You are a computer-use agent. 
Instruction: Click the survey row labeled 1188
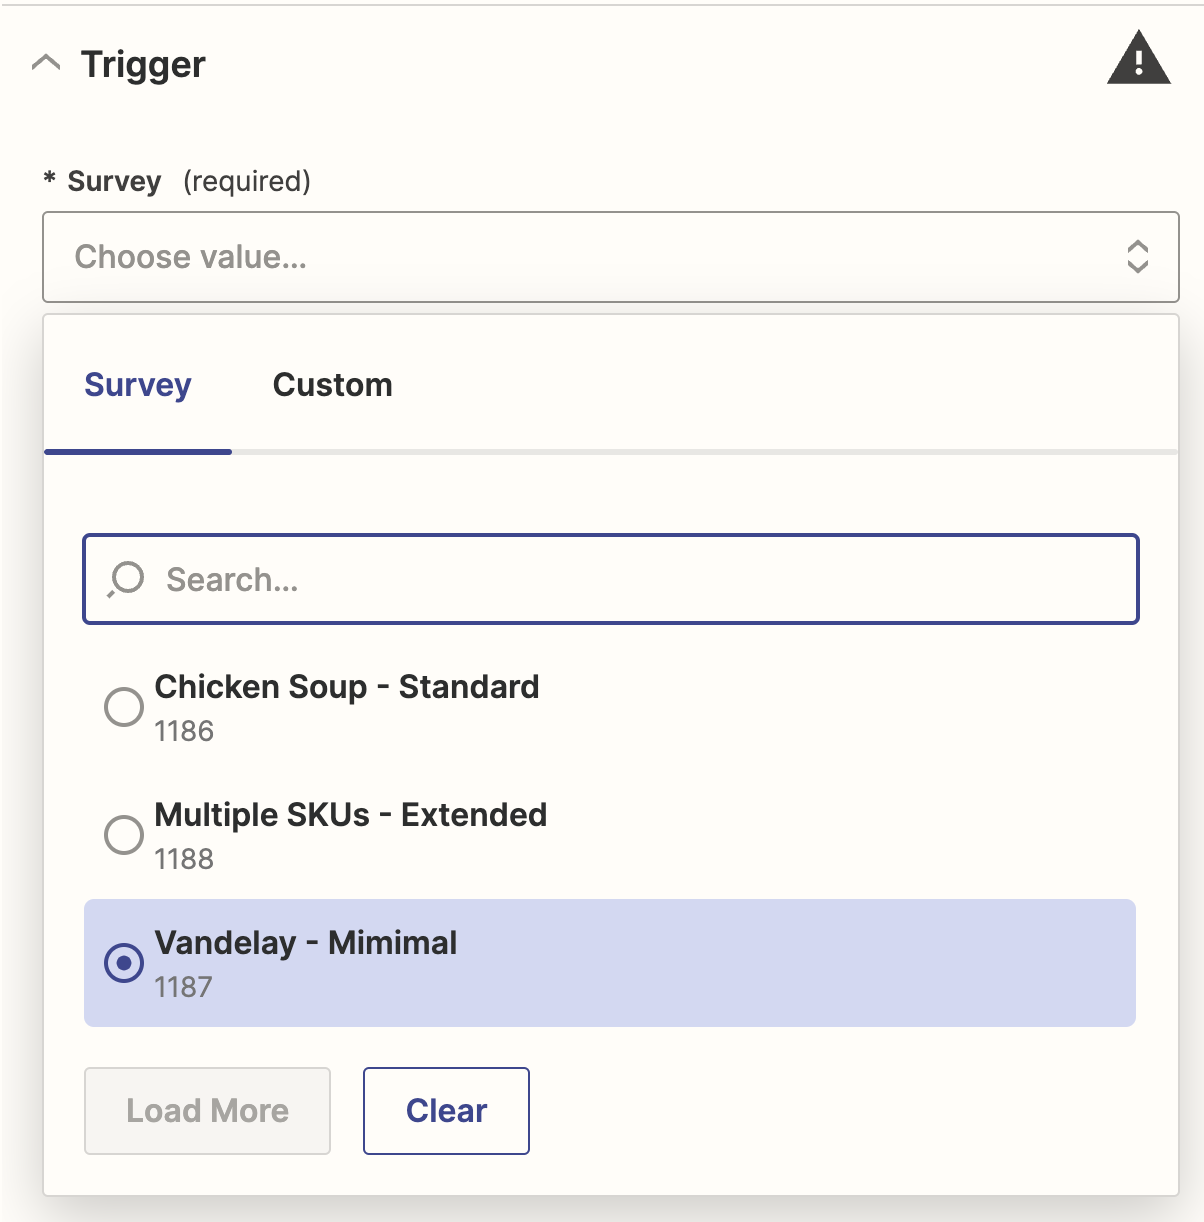click(183, 859)
